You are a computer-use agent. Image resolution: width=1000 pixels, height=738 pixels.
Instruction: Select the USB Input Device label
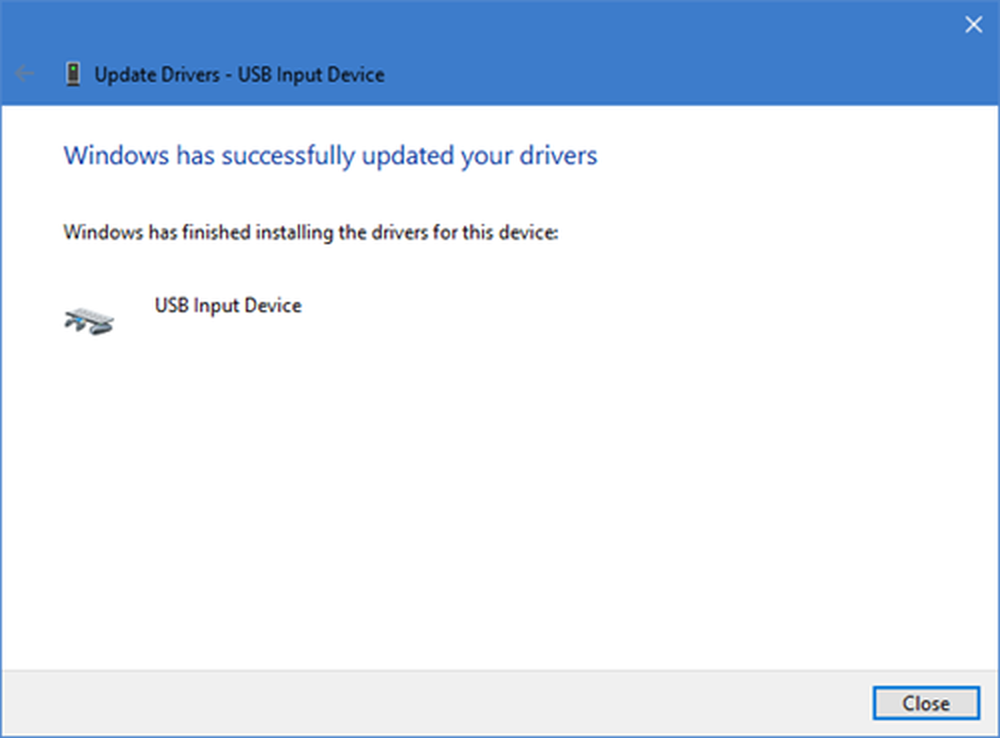tap(227, 305)
